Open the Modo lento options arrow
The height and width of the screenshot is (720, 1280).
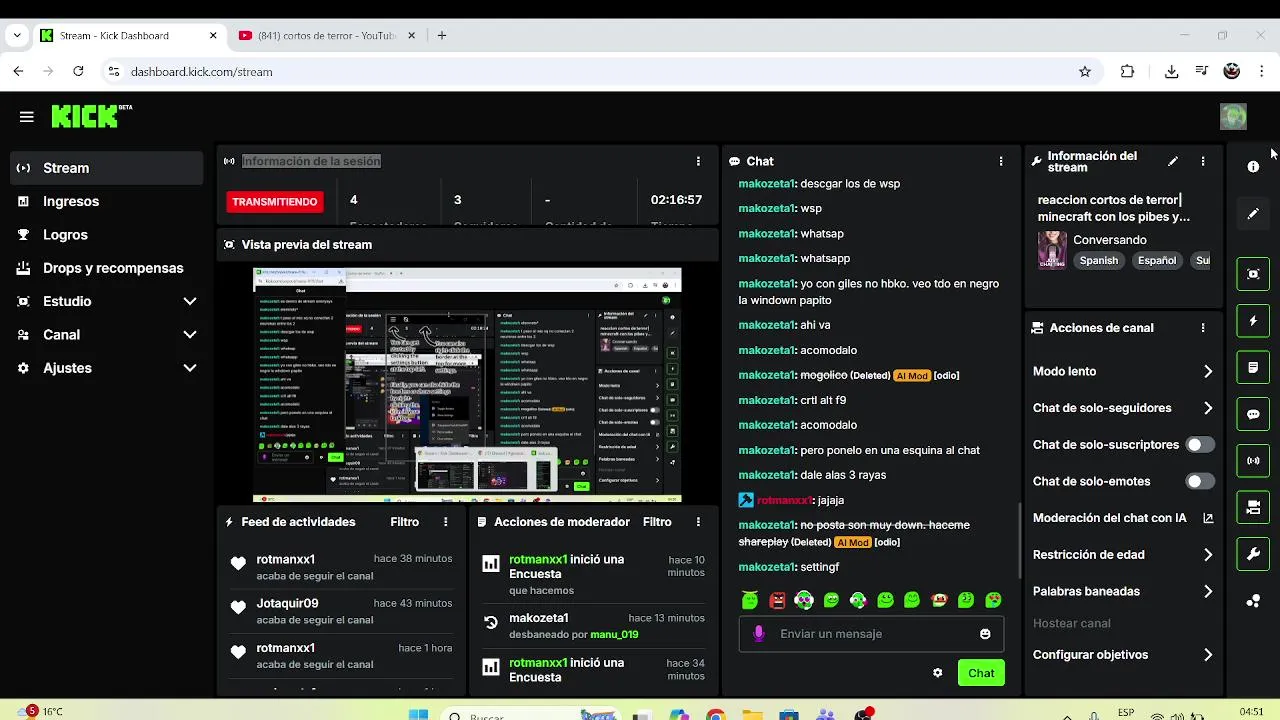tap(1208, 371)
